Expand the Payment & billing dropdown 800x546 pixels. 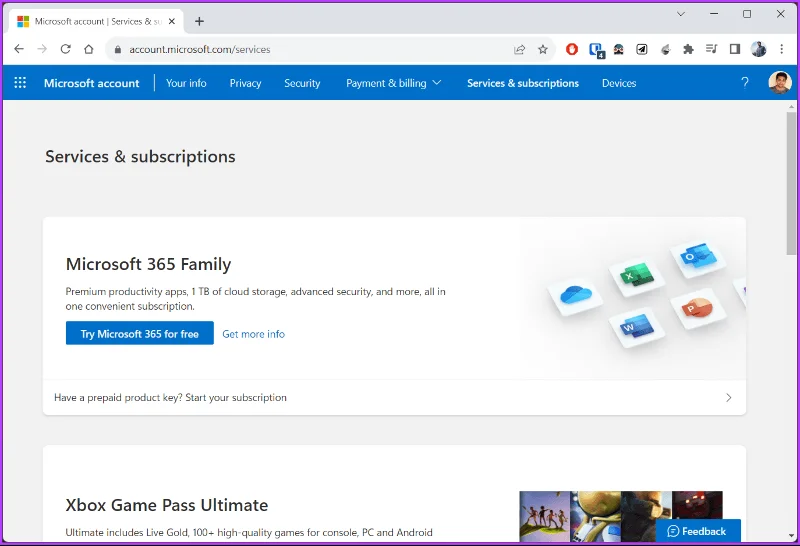click(393, 83)
